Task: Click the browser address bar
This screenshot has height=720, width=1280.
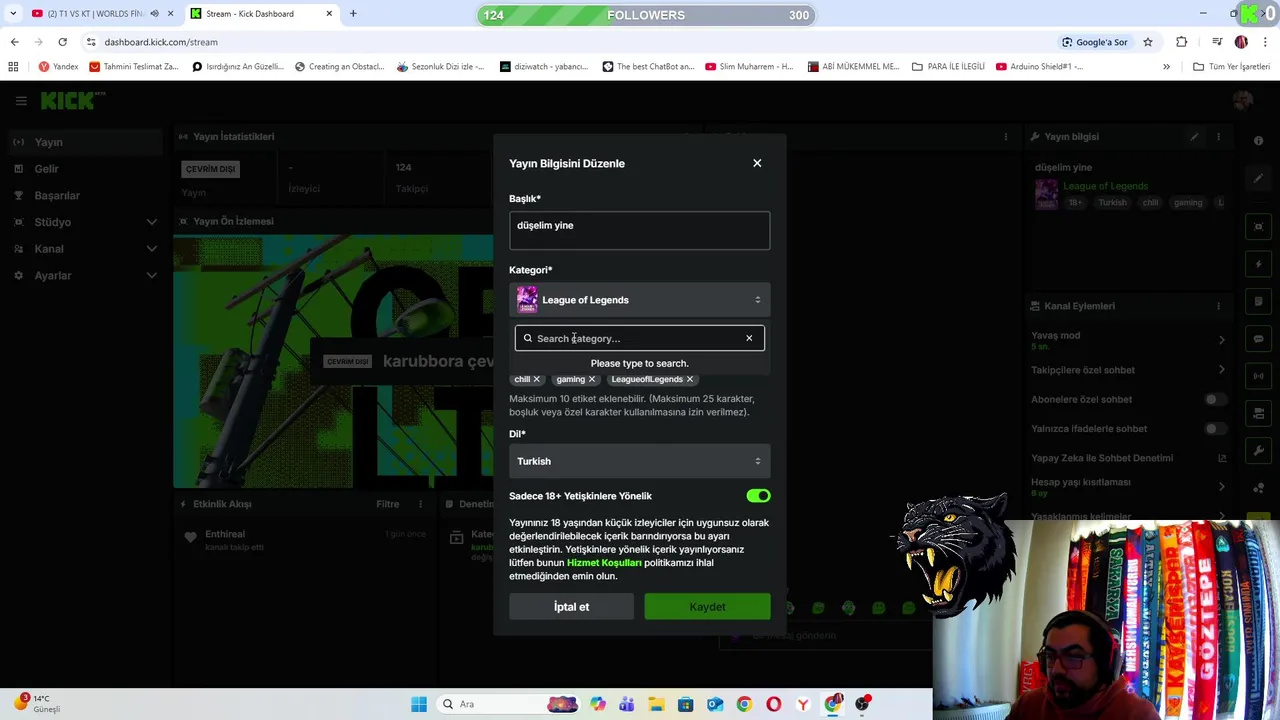Action: 570,42
